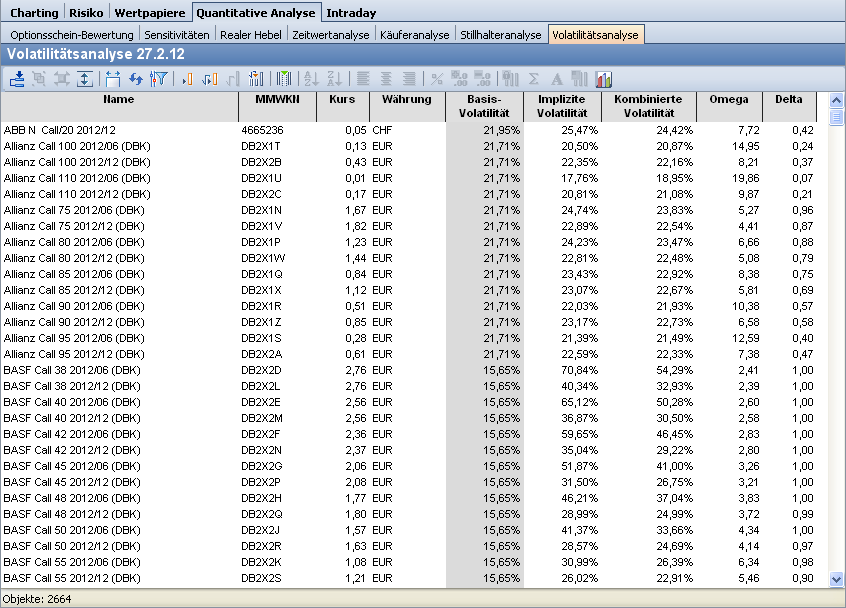Select the Sensitivitäten sub-tab

point(177,35)
